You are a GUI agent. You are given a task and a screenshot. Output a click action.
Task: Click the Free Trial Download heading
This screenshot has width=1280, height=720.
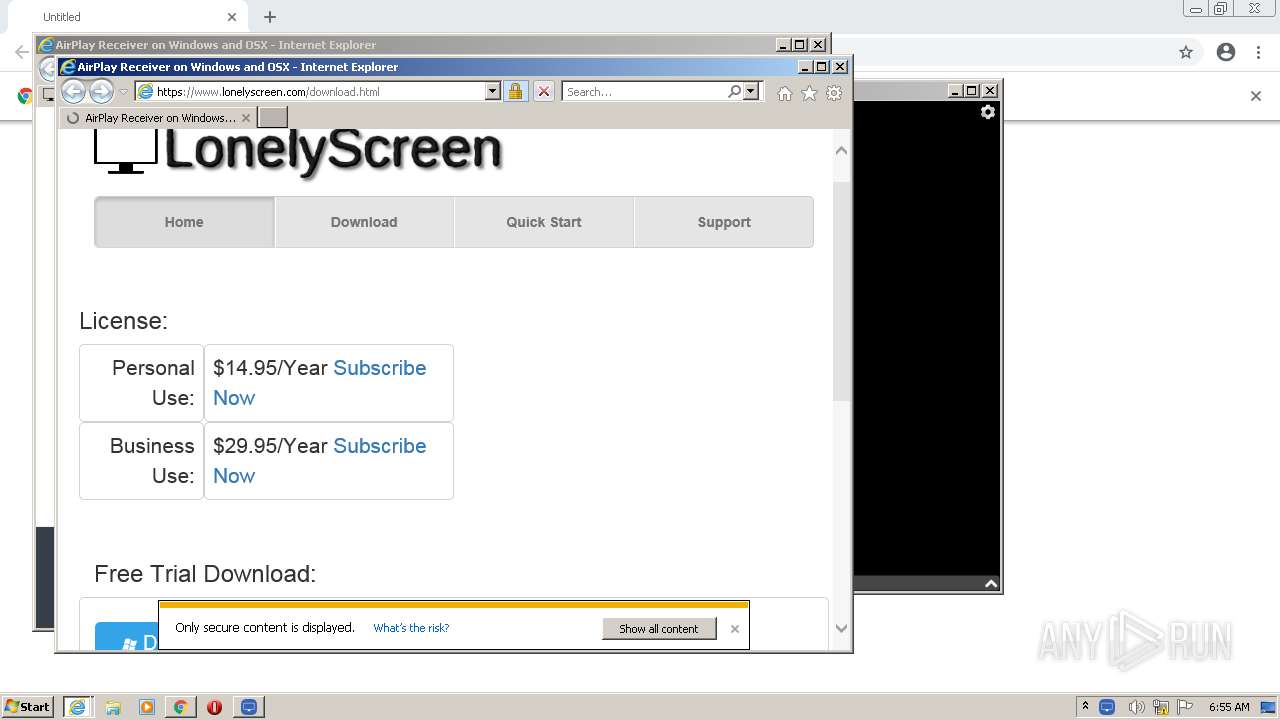click(x=205, y=574)
